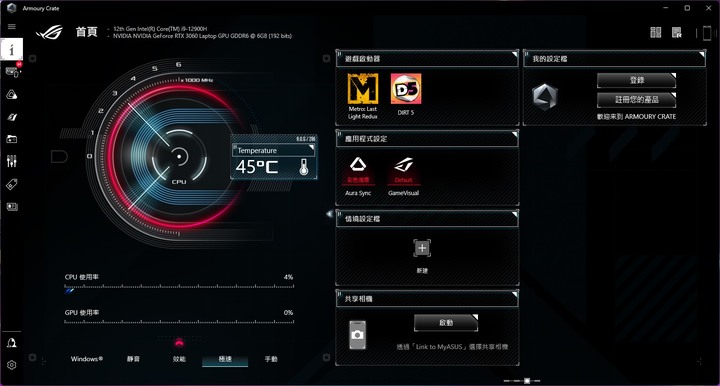Click the 新建 label under plus icon
Image resolution: width=720 pixels, height=386 pixels.
[x=422, y=271]
